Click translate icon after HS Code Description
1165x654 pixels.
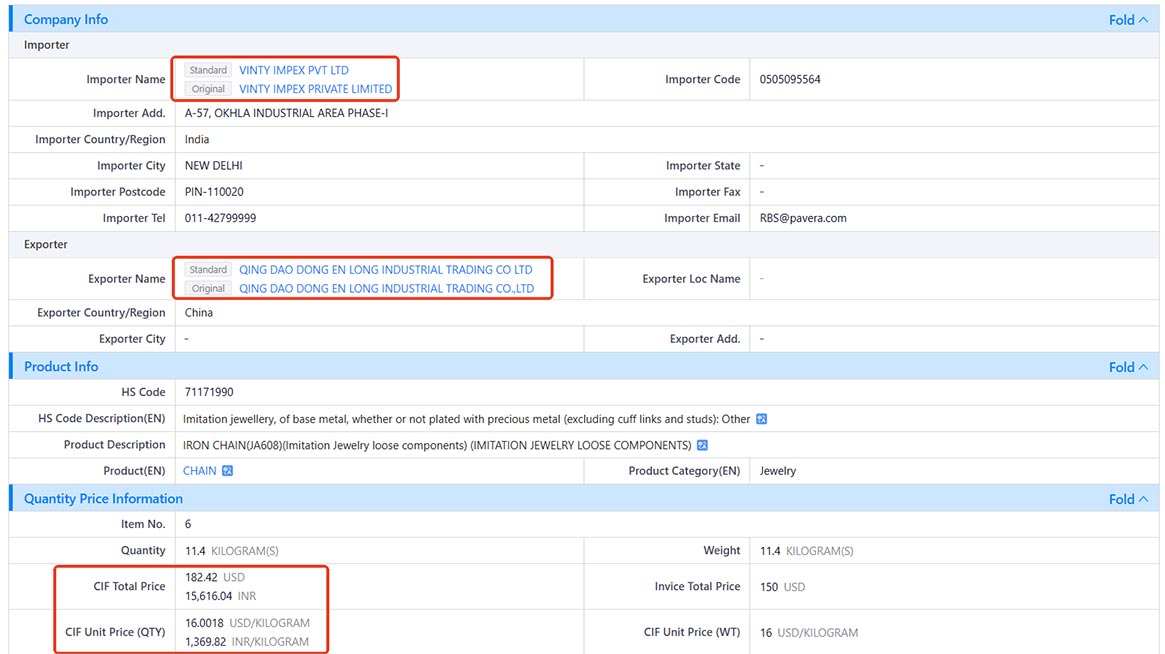(762, 419)
